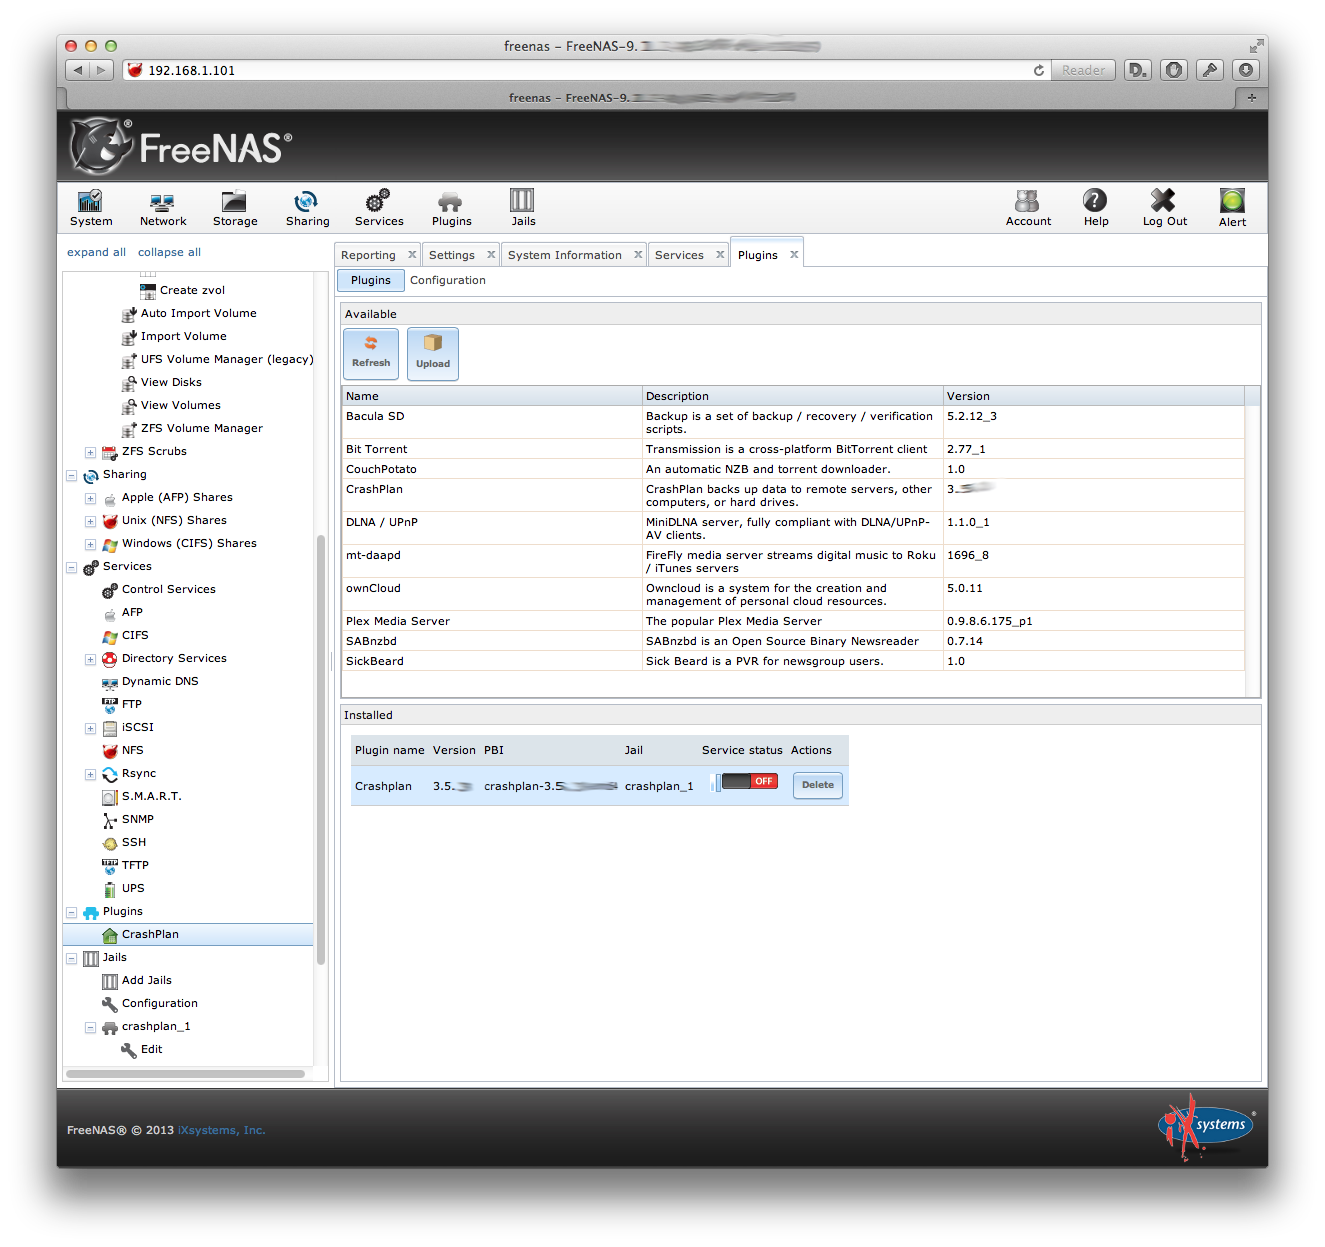1325x1247 pixels.
Task: Open the iXsystems, Inc. footer link
Action: 221,1130
